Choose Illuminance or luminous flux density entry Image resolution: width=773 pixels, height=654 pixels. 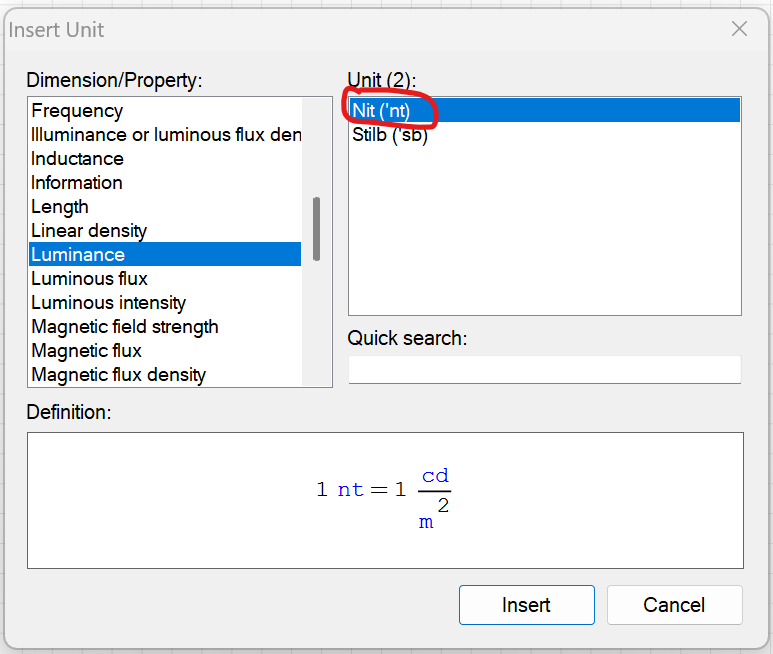165,135
